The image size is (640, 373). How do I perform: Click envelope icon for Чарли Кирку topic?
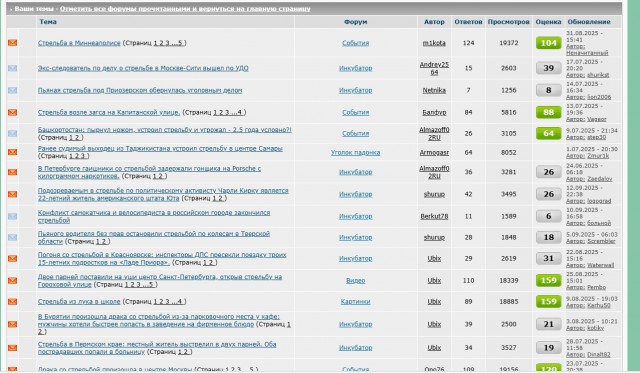(x=13, y=194)
